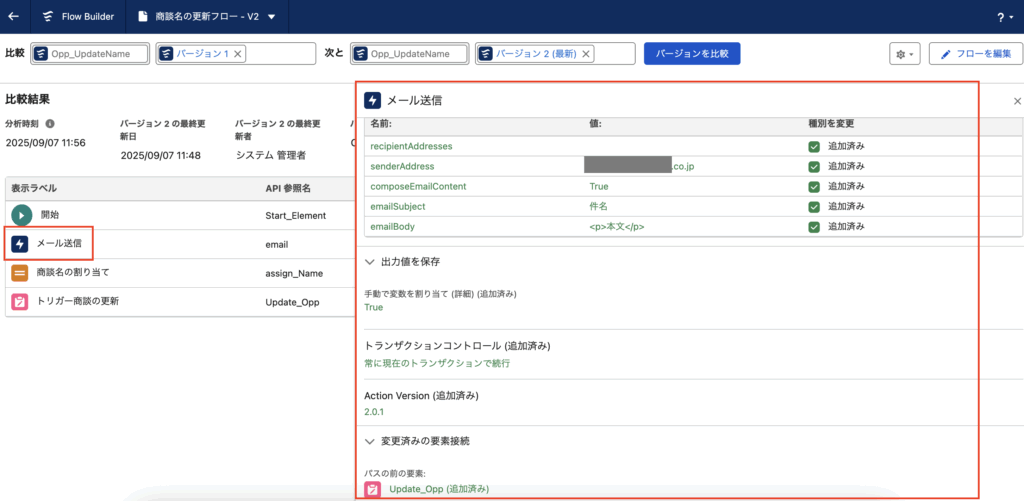Remove バージョン 1 from the first version field
This screenshot has height=501, width=1024.
click(x=238, y=54)
